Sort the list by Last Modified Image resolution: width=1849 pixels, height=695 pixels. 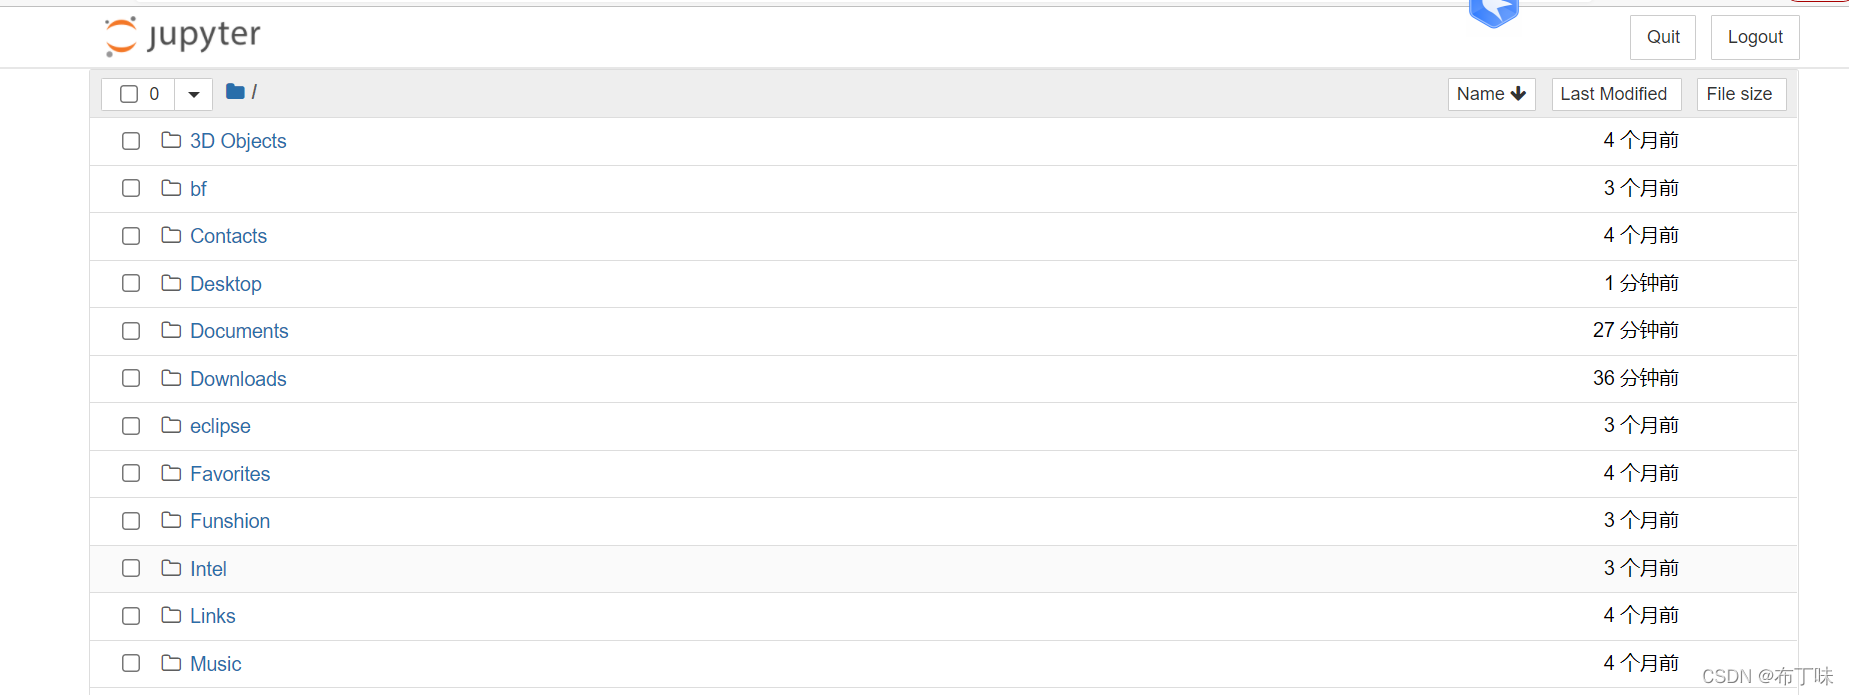tap(1614, 94)
